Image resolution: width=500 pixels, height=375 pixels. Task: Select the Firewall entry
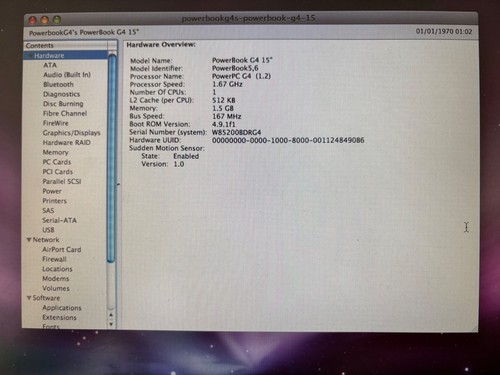coord(54,259)
